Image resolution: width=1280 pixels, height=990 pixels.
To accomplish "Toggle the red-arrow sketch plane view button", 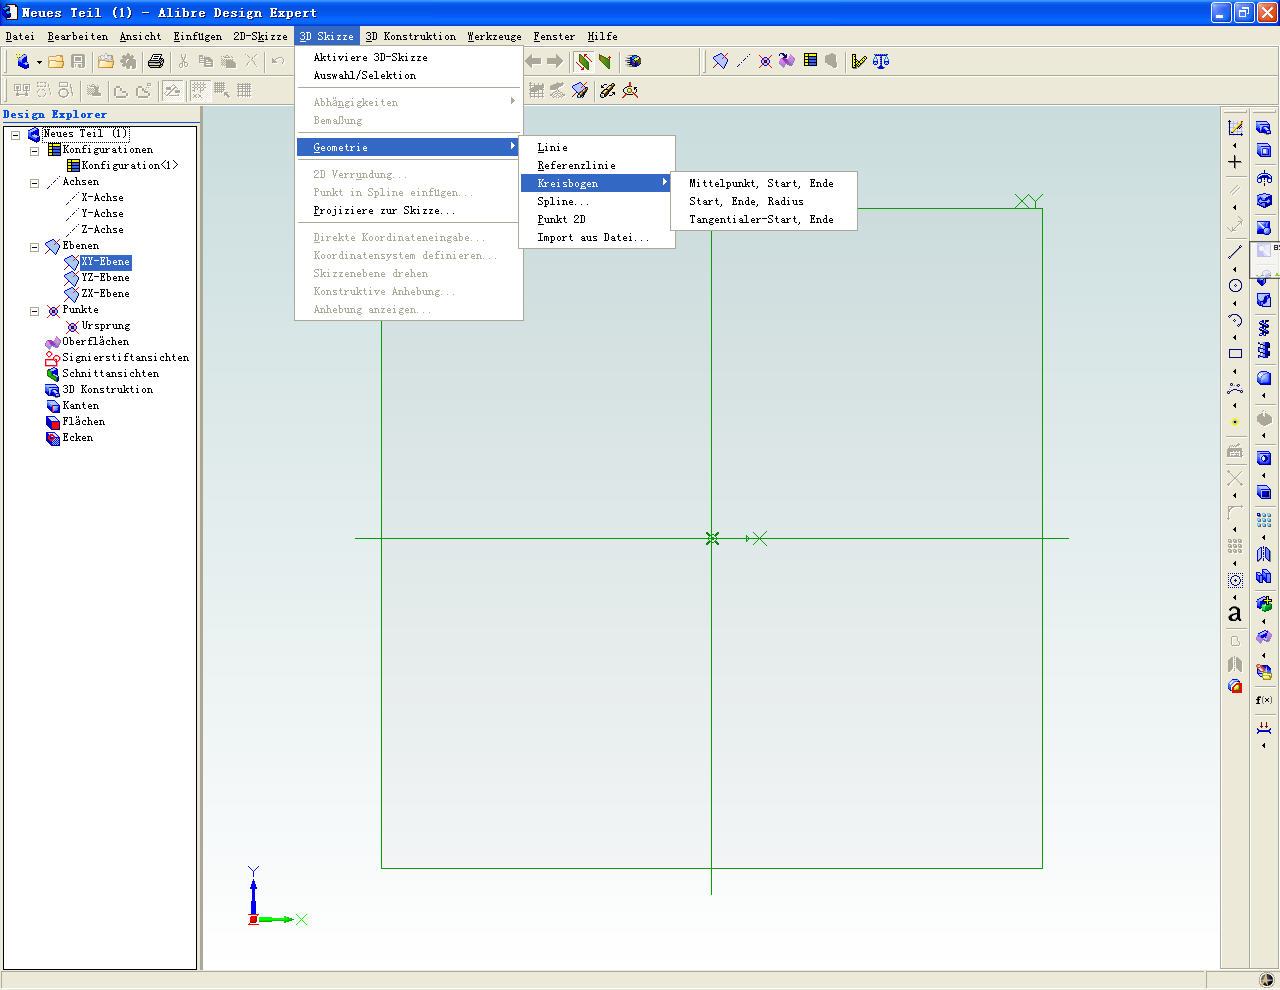I will pyautogui.click(x=582, y=61).
